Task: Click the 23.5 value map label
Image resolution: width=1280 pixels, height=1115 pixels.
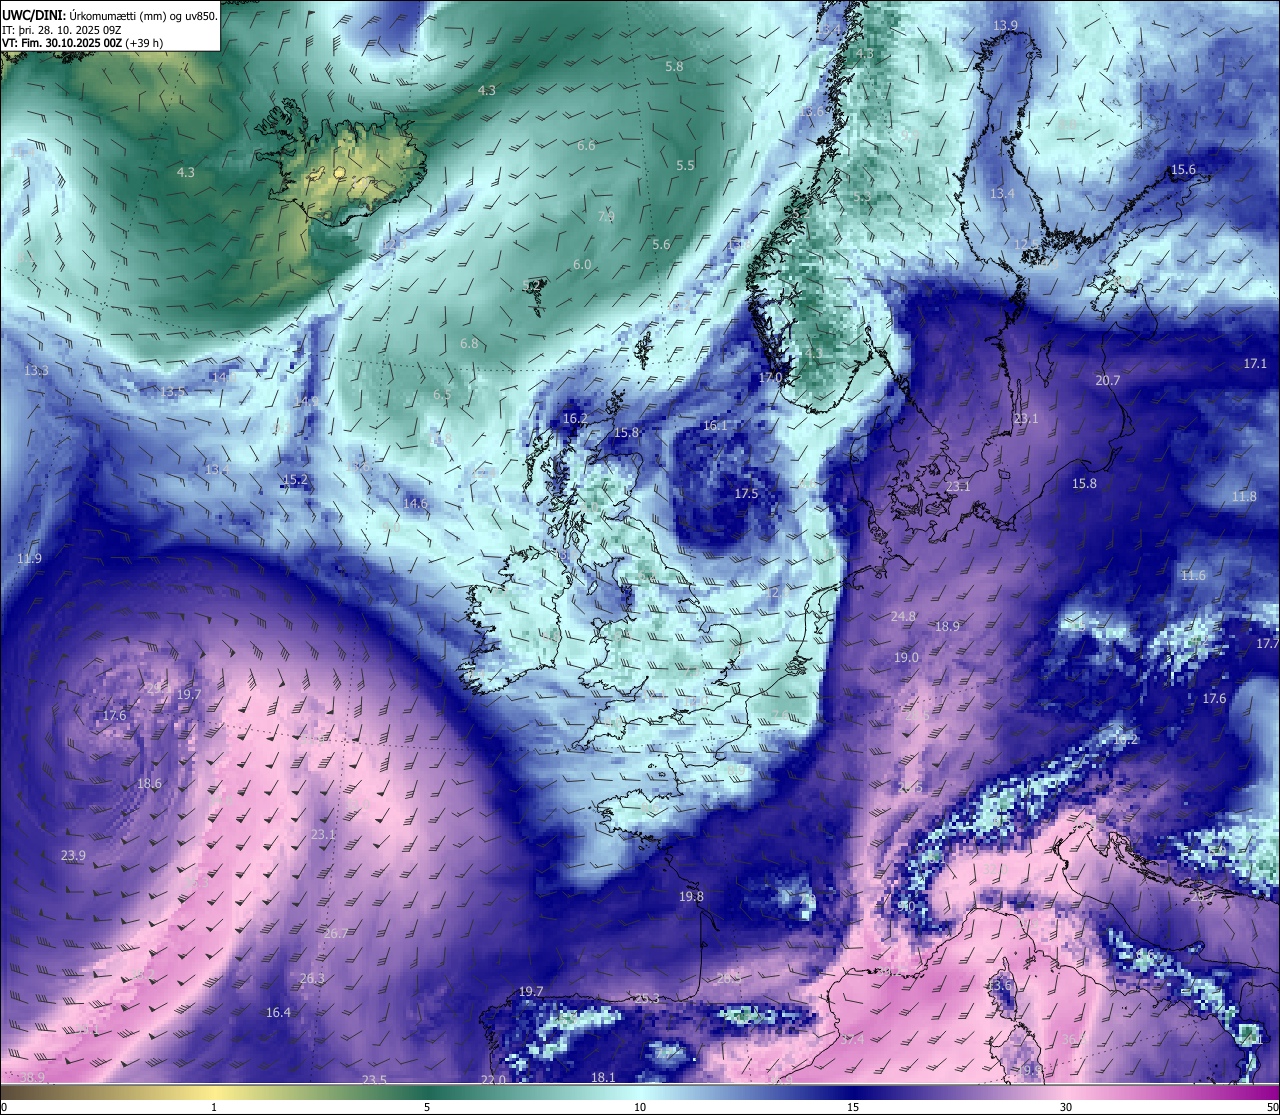Action: point(374,1080)
